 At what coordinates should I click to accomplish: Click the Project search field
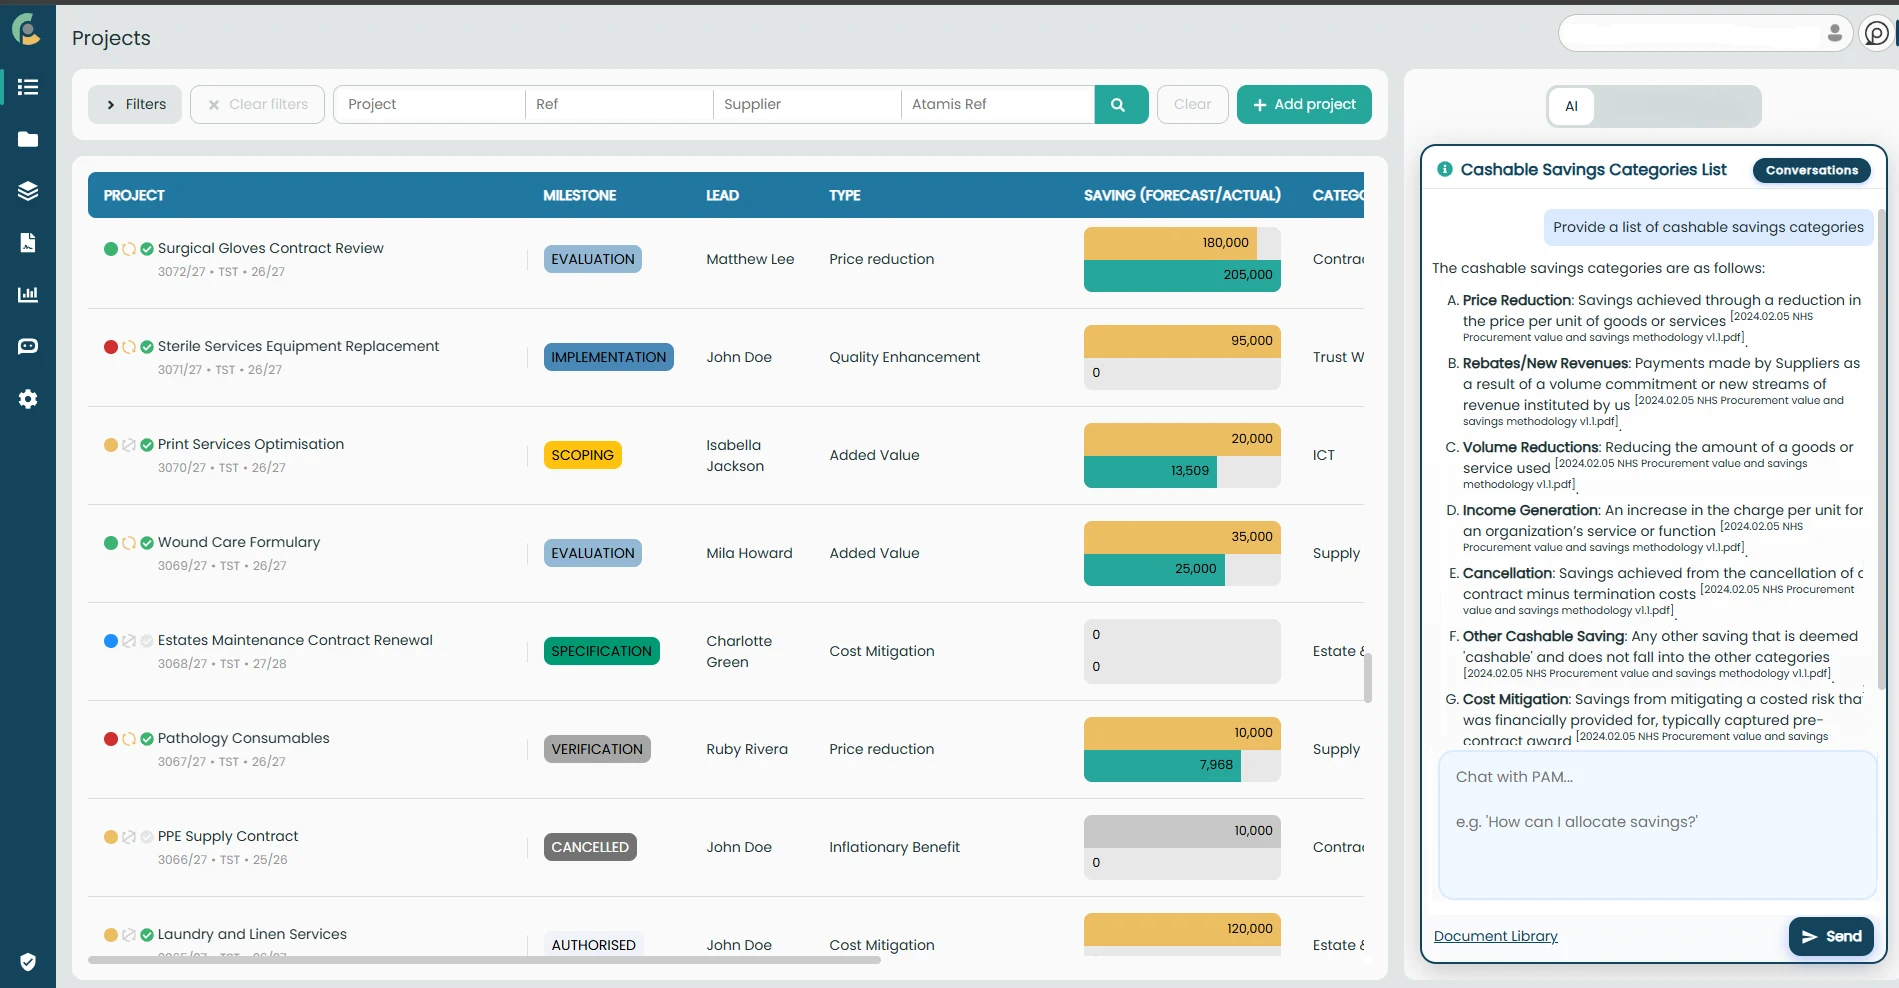point(430,104)
